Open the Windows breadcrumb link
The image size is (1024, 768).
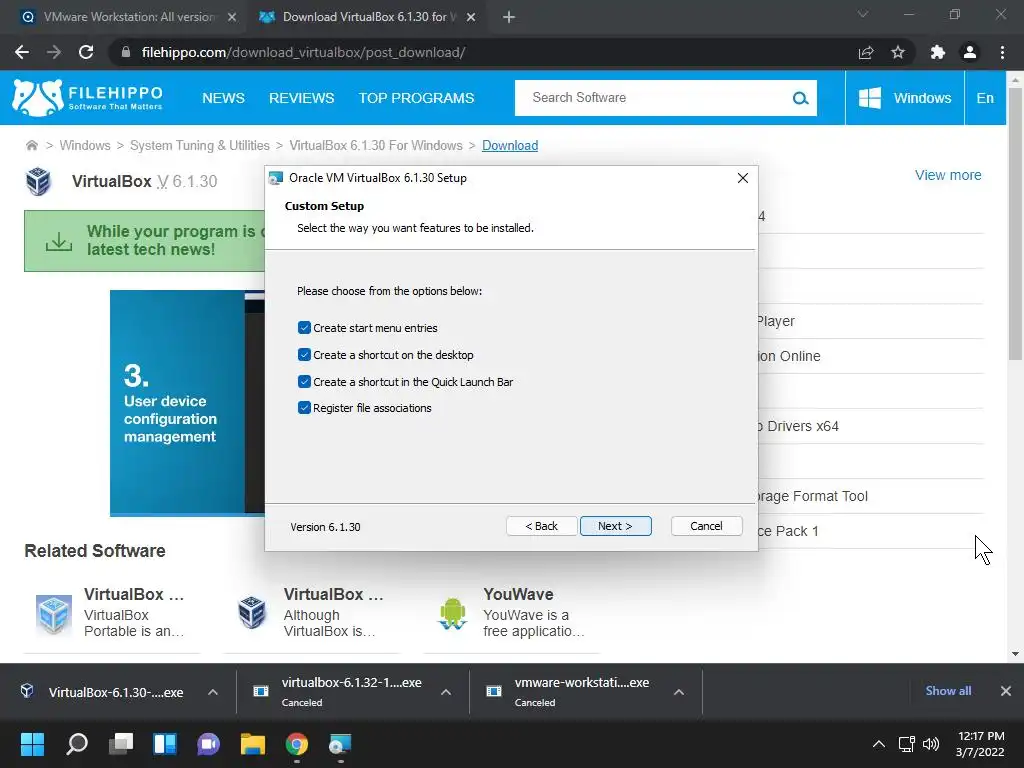click(x=85, y=145)
